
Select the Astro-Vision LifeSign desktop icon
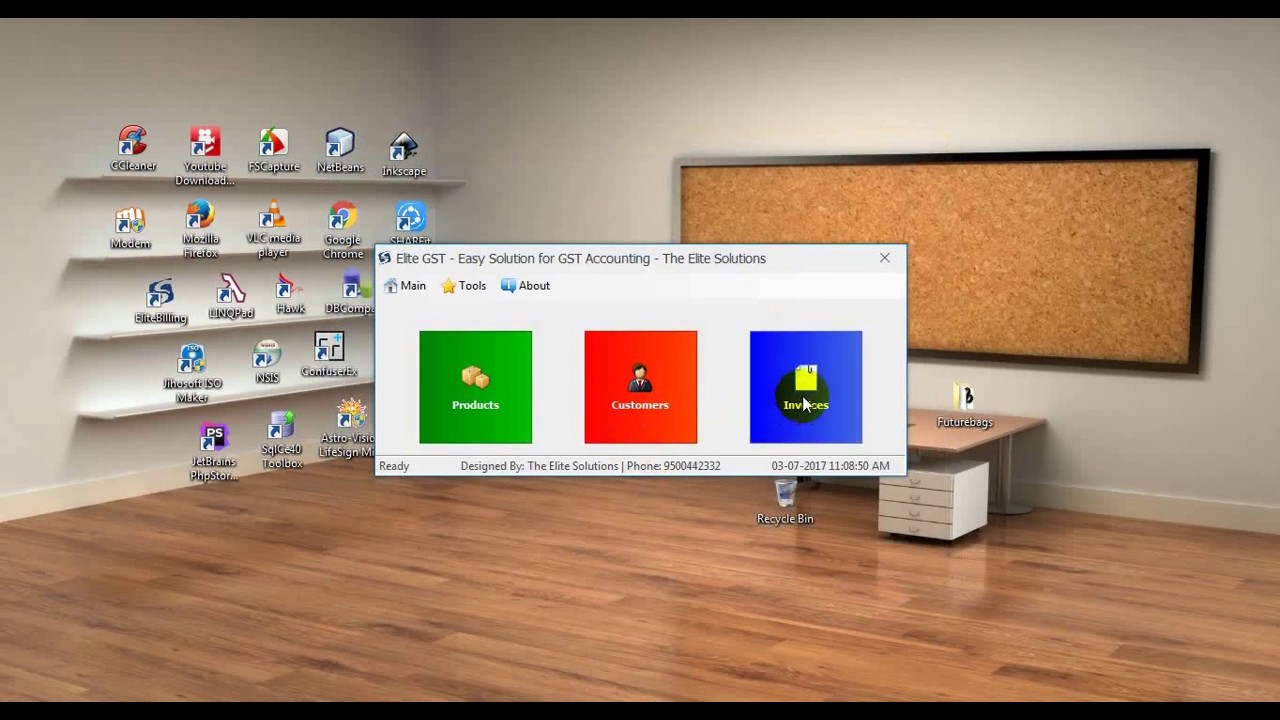pos(347,428)
